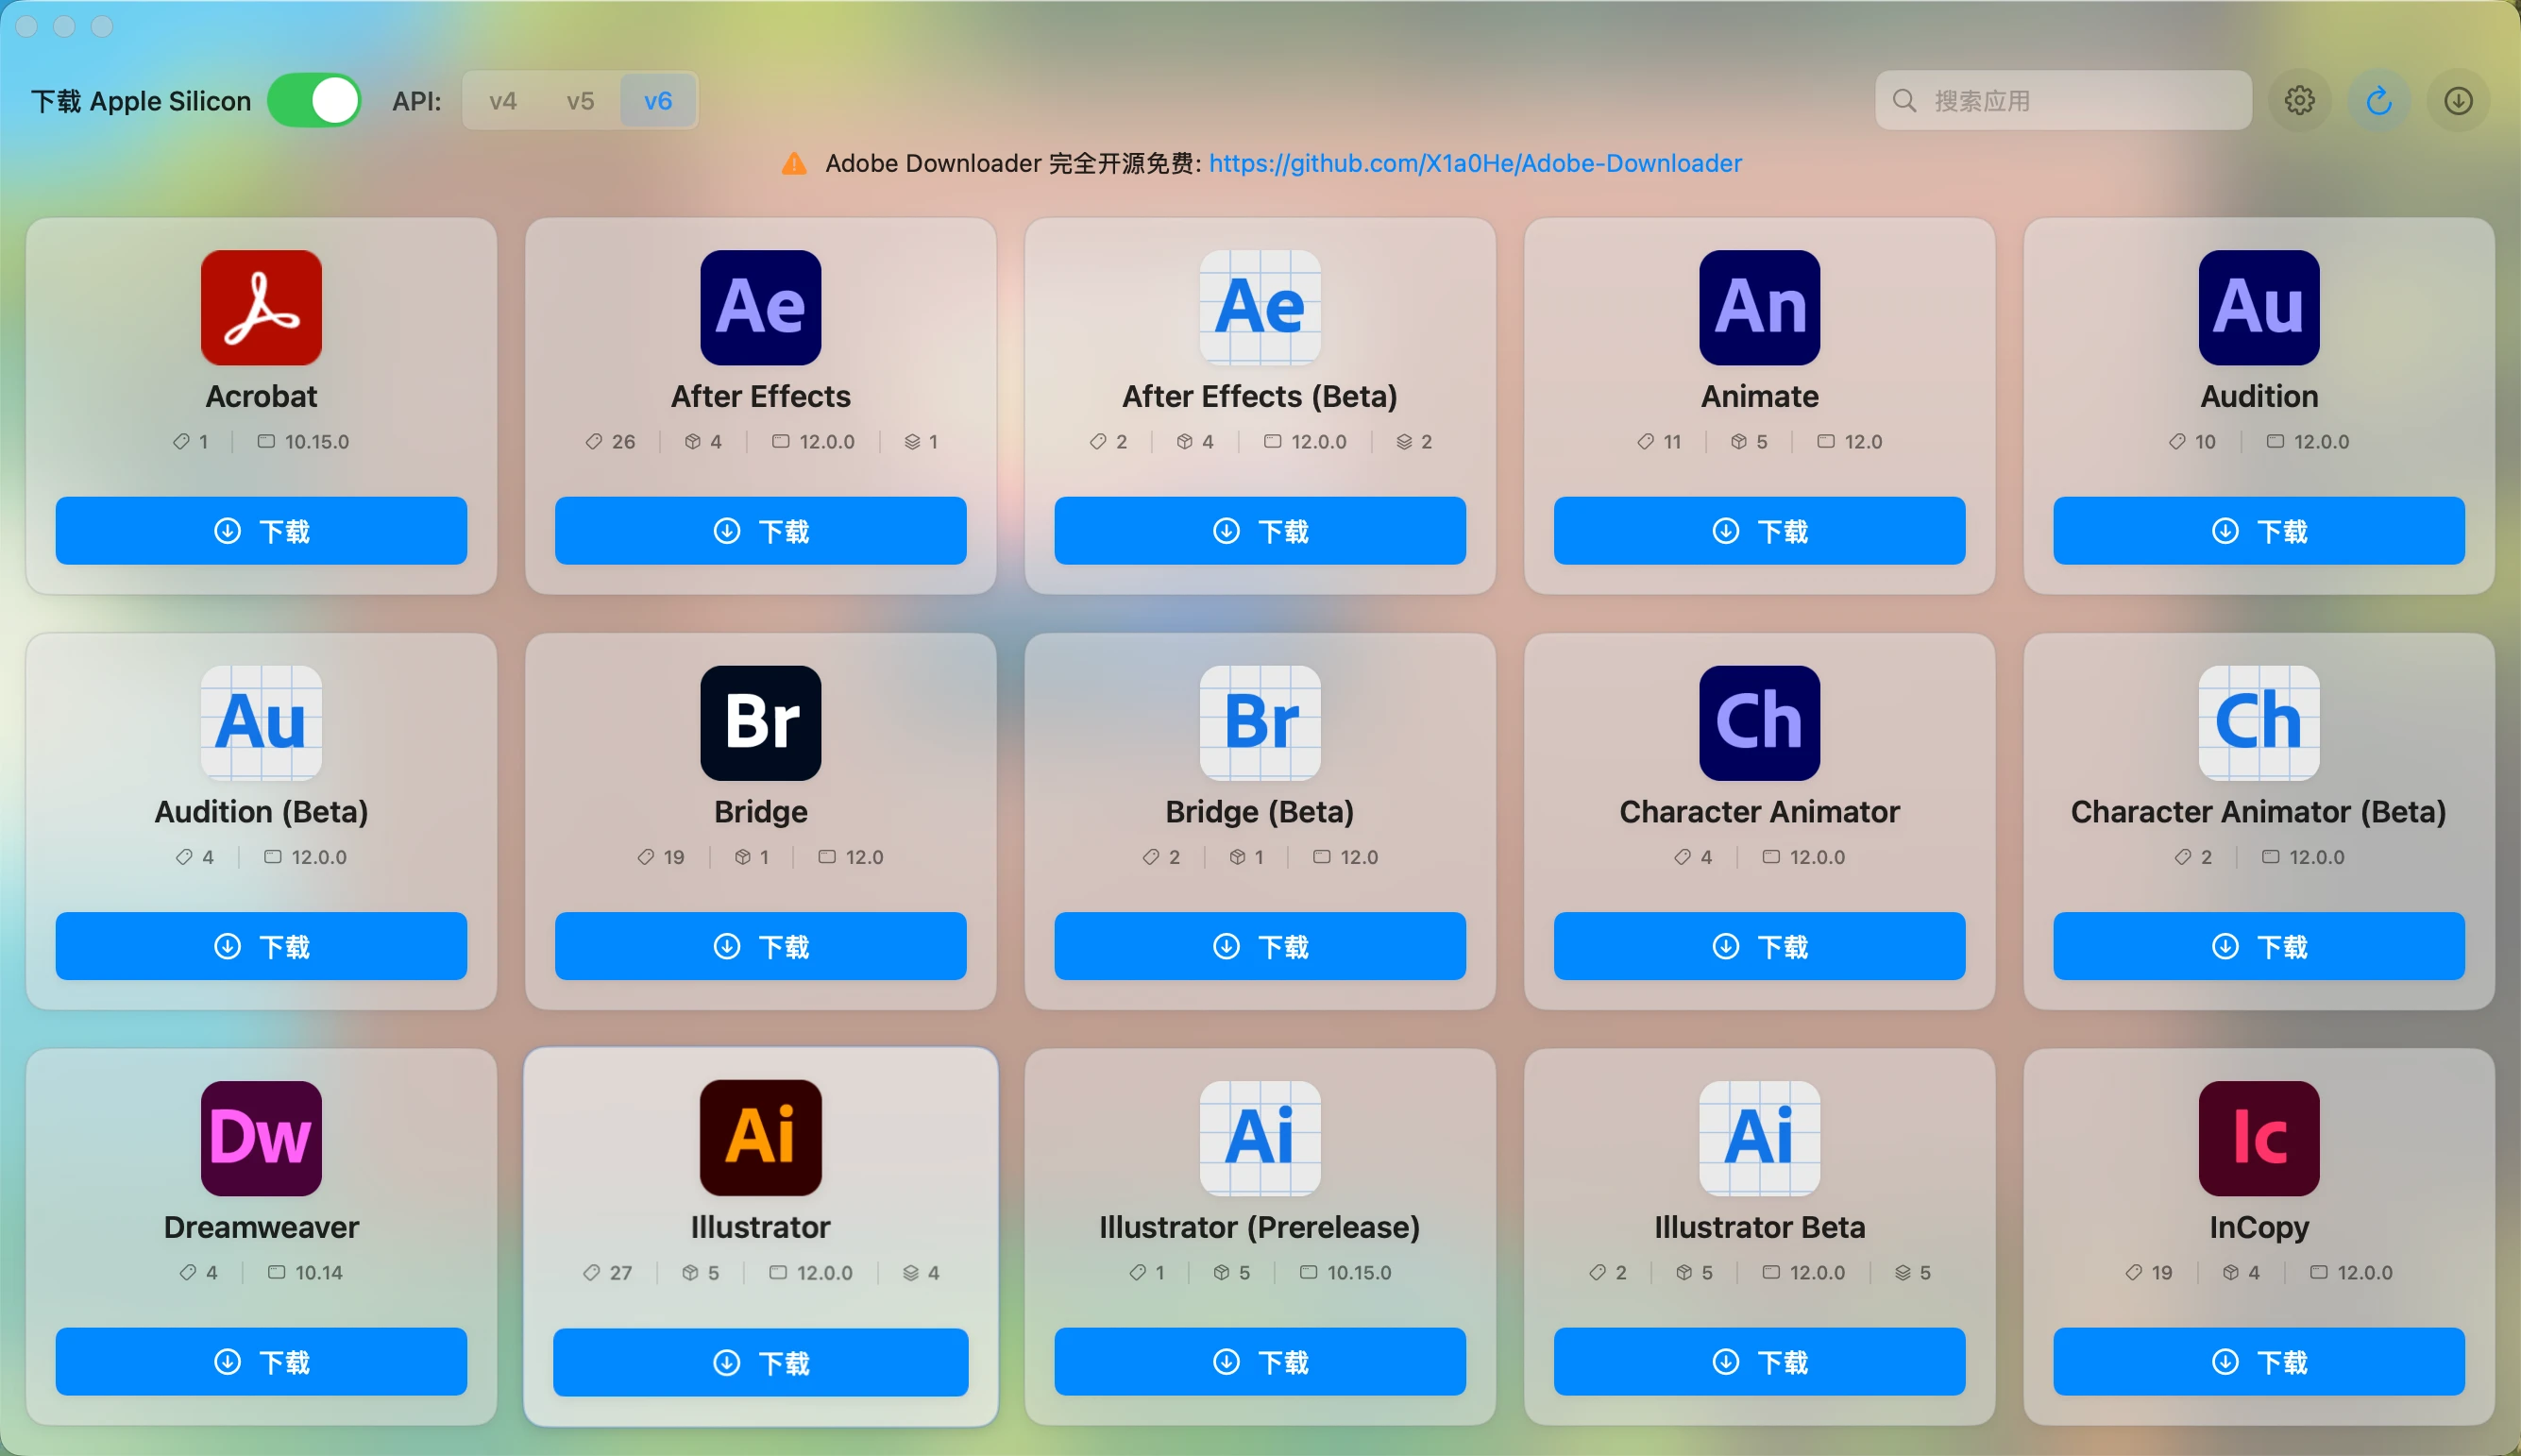Viewport: 2521px width, 1456px height.
Task: Download Illustrator with its blue button
Action: [760, 1362]
